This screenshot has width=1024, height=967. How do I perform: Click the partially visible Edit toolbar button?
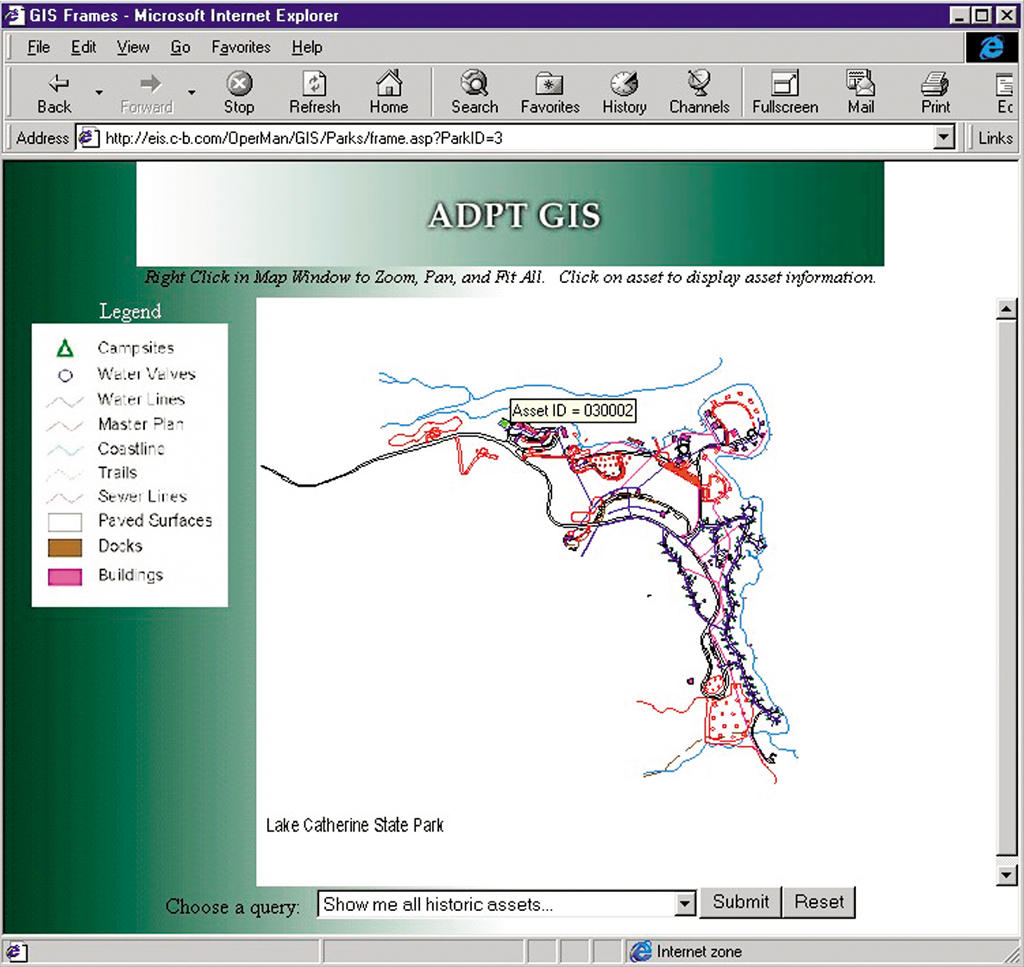[1004, 93]
